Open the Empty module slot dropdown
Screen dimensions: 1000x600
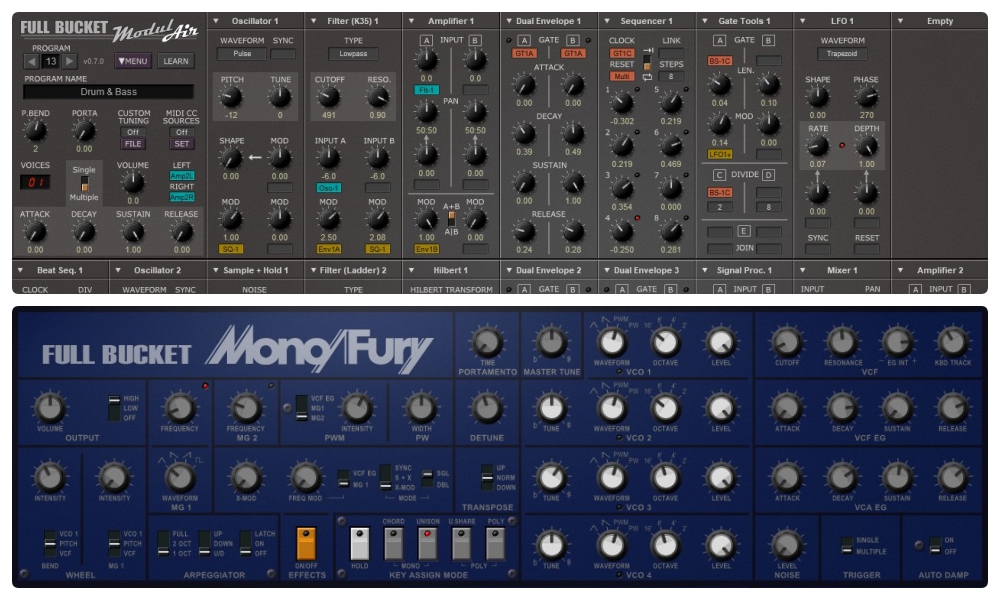coord(900,21)
